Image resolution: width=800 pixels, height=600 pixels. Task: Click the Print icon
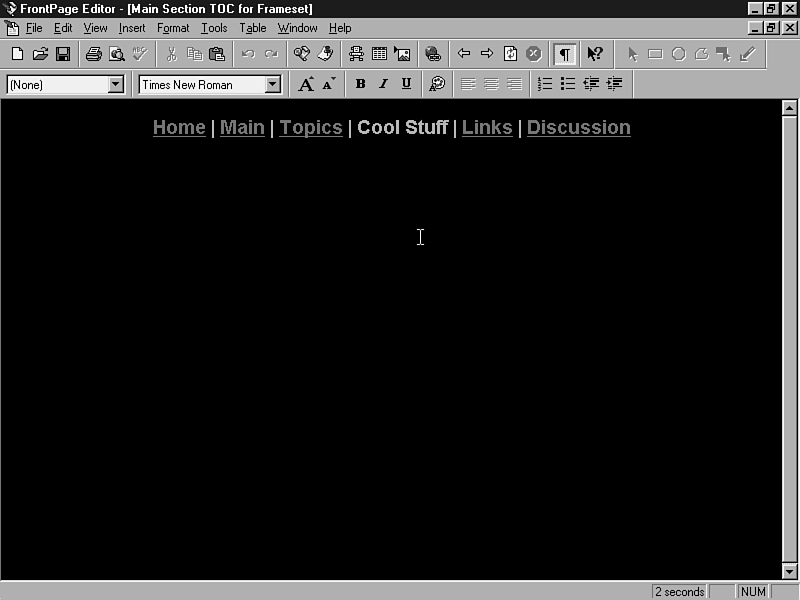[x=93, y=54]
